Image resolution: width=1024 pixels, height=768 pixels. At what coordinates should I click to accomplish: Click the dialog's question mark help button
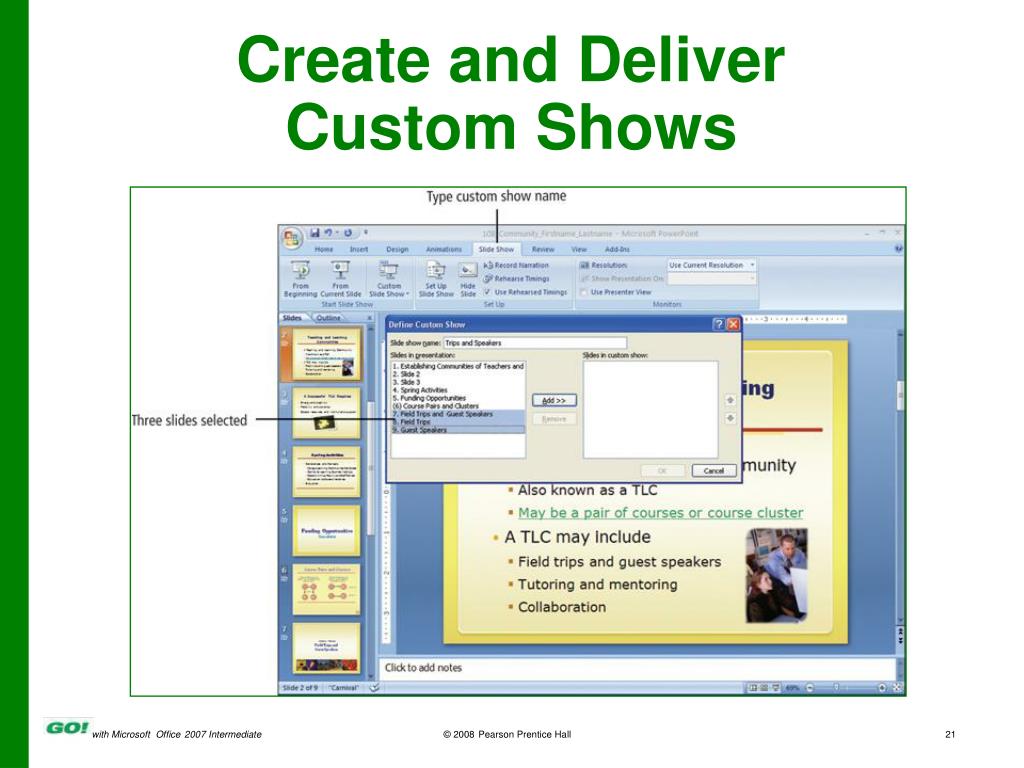[718, 324]
